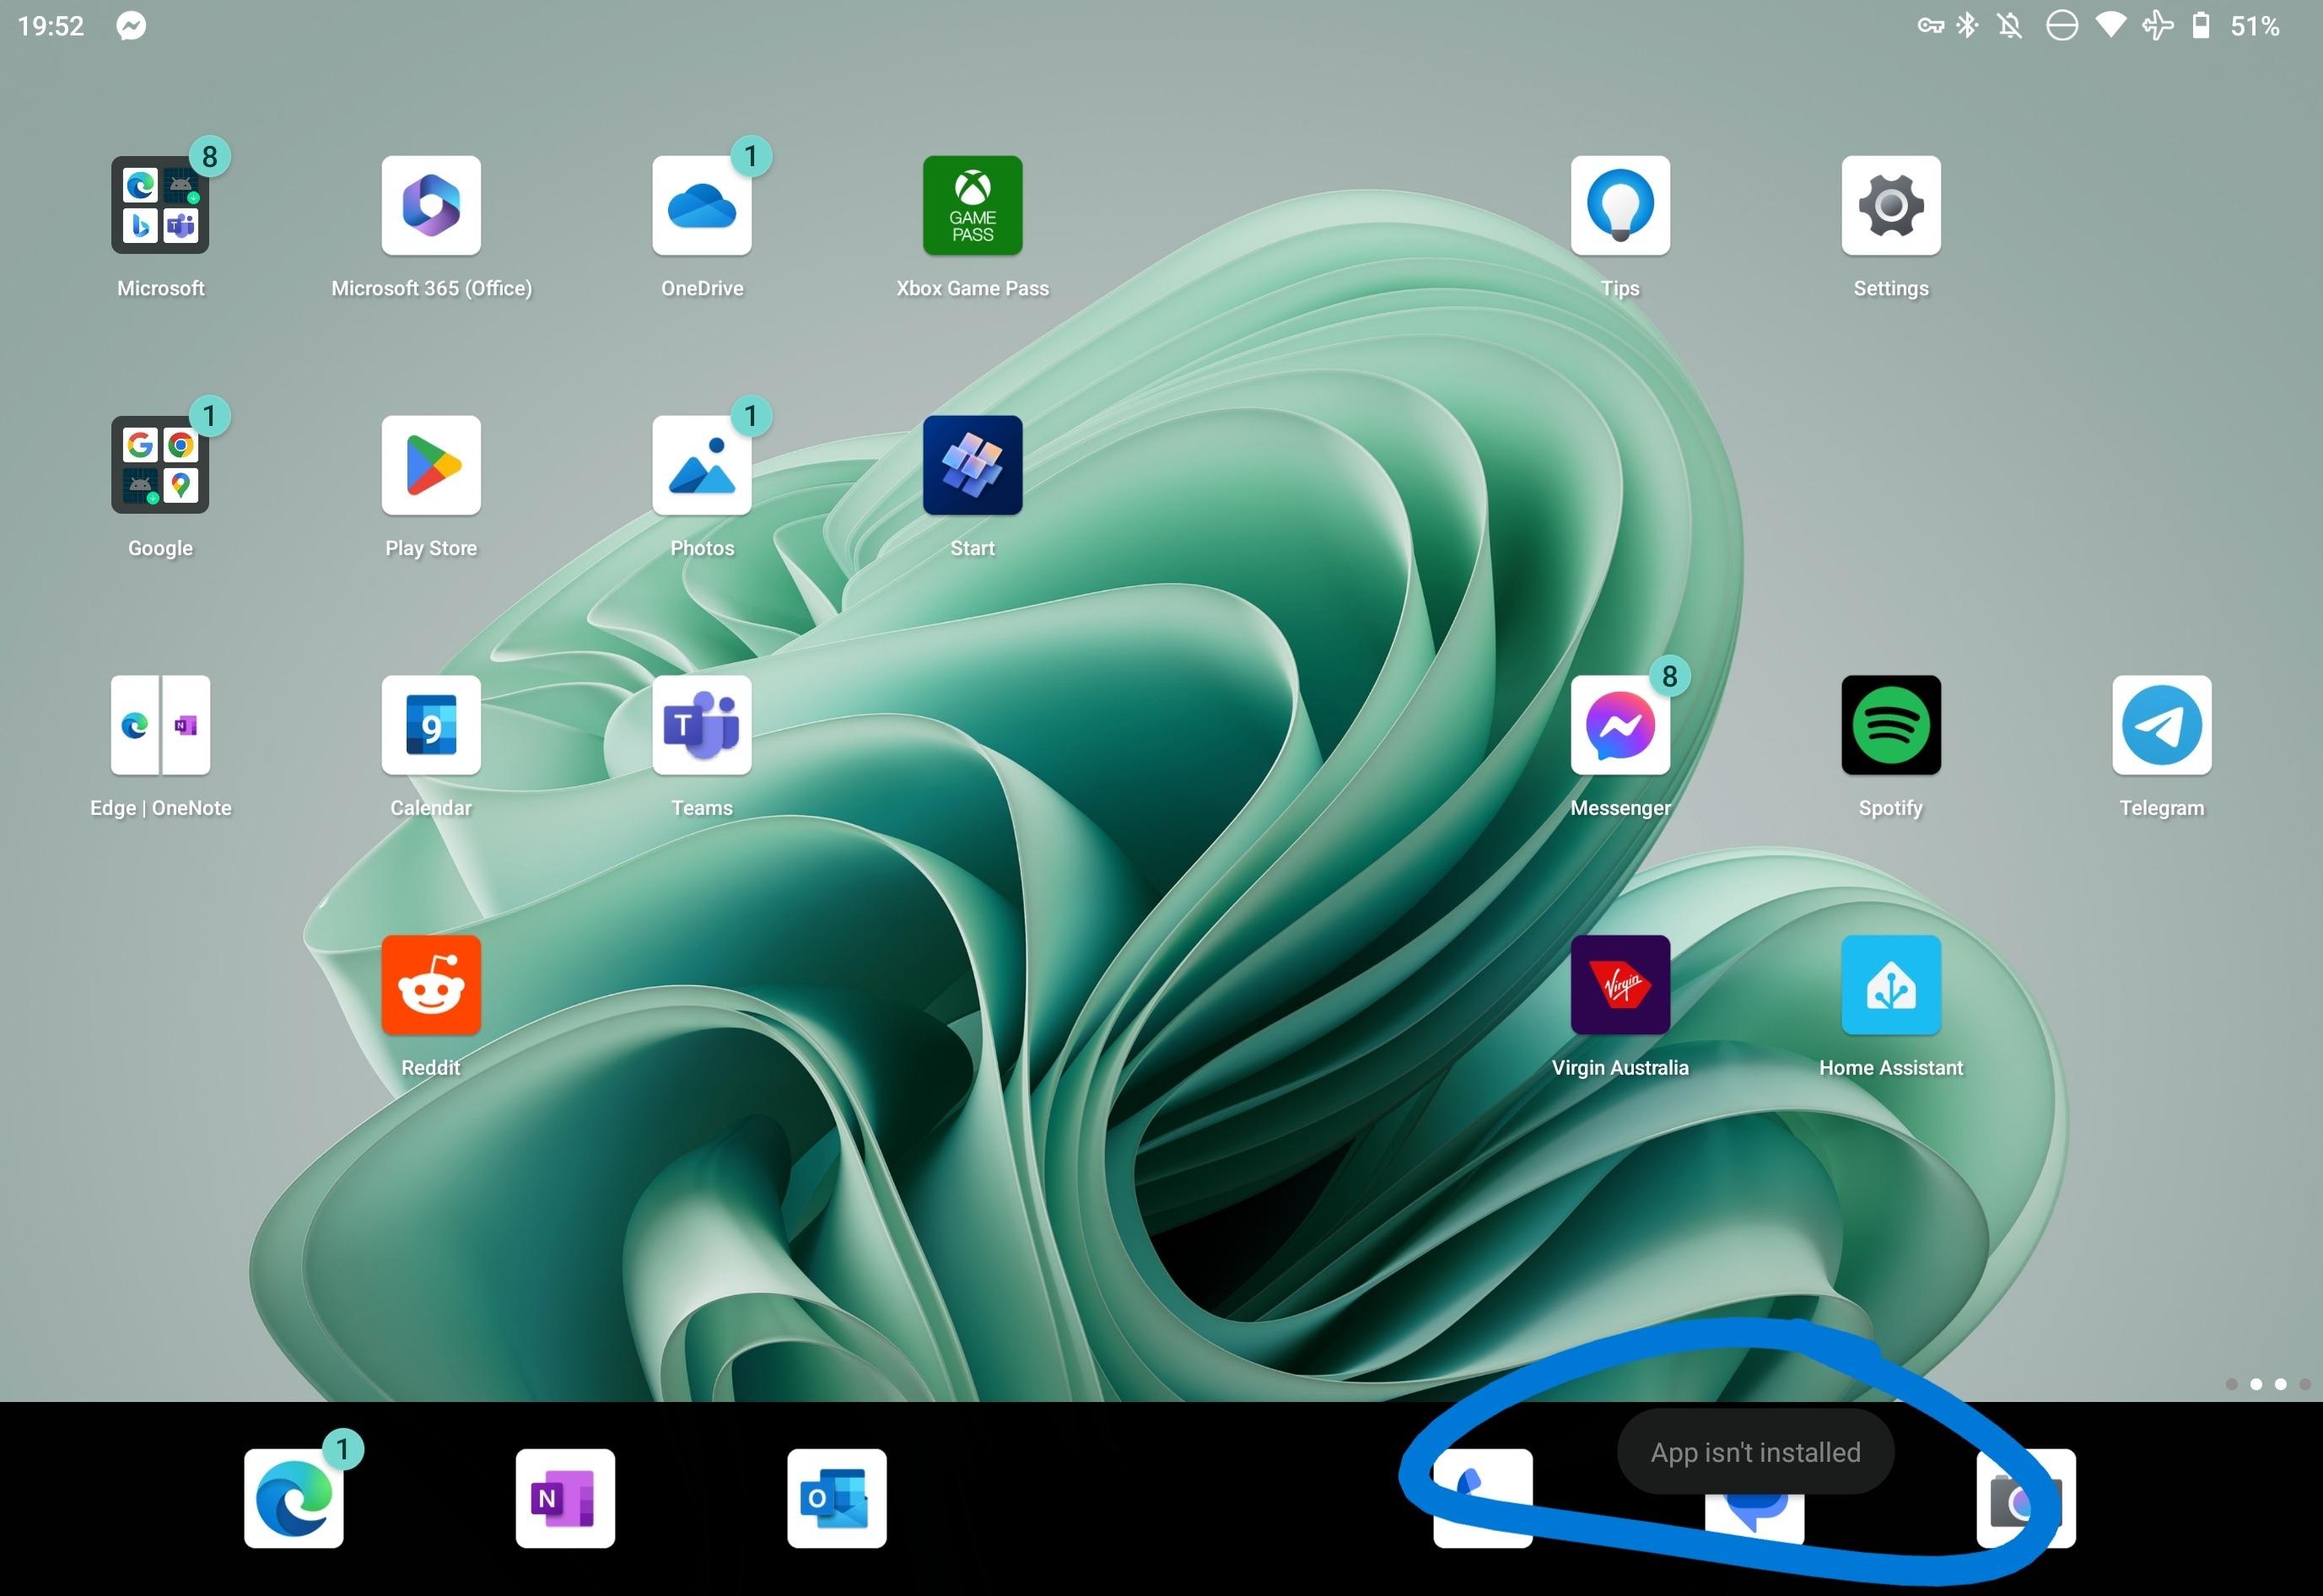The width and height of the screenshot is (2323, 1596).
Task: Launch the Reddit app
Action: [431, 985]
